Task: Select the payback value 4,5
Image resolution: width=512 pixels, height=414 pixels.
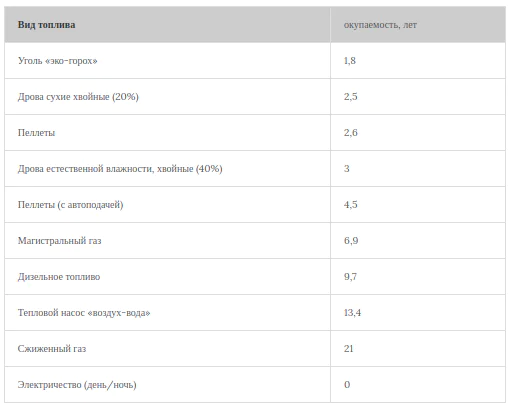Action: (350, 205)
